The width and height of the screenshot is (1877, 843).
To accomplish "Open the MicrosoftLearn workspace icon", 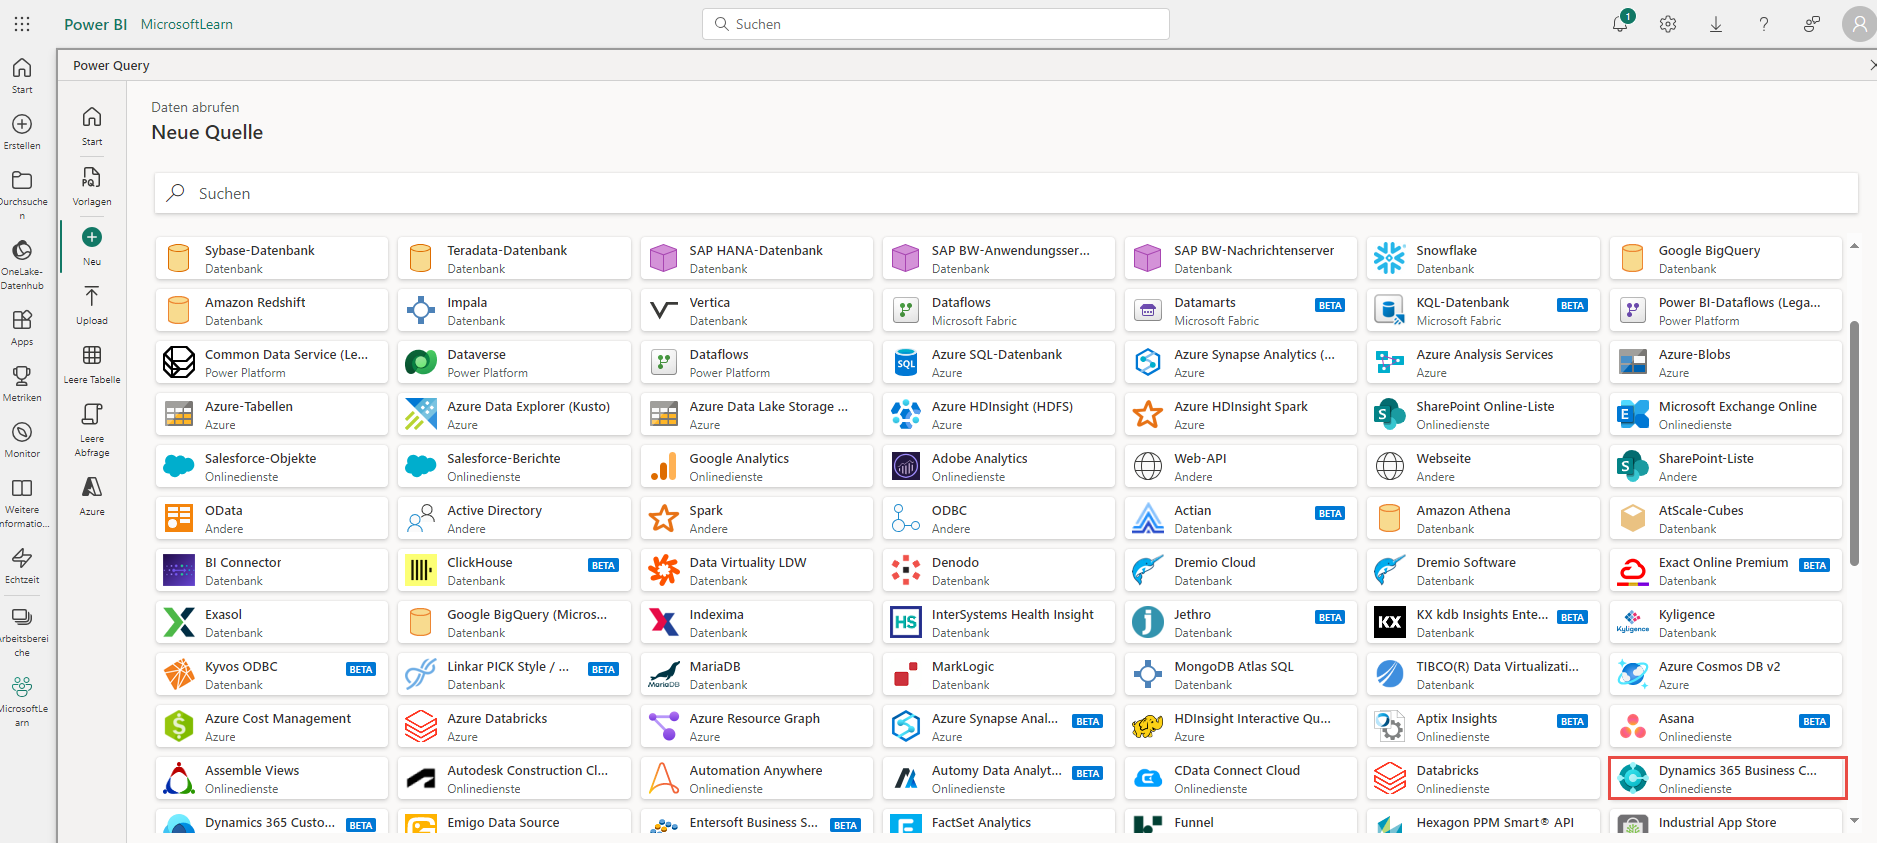I will click(22, 701).
